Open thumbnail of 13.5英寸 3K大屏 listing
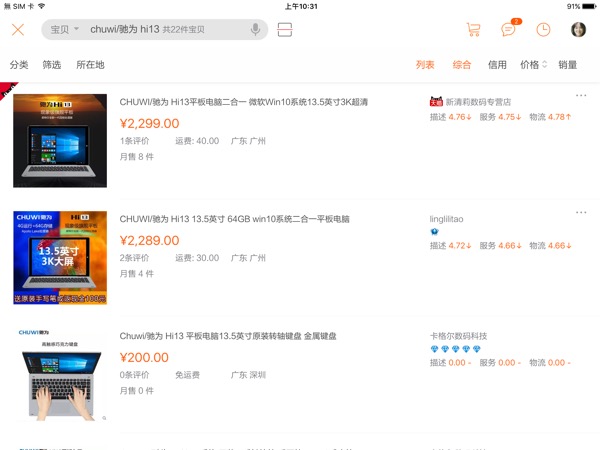This screenshot has width=600, height=450. pyautogui.click(x=60, y=258)
